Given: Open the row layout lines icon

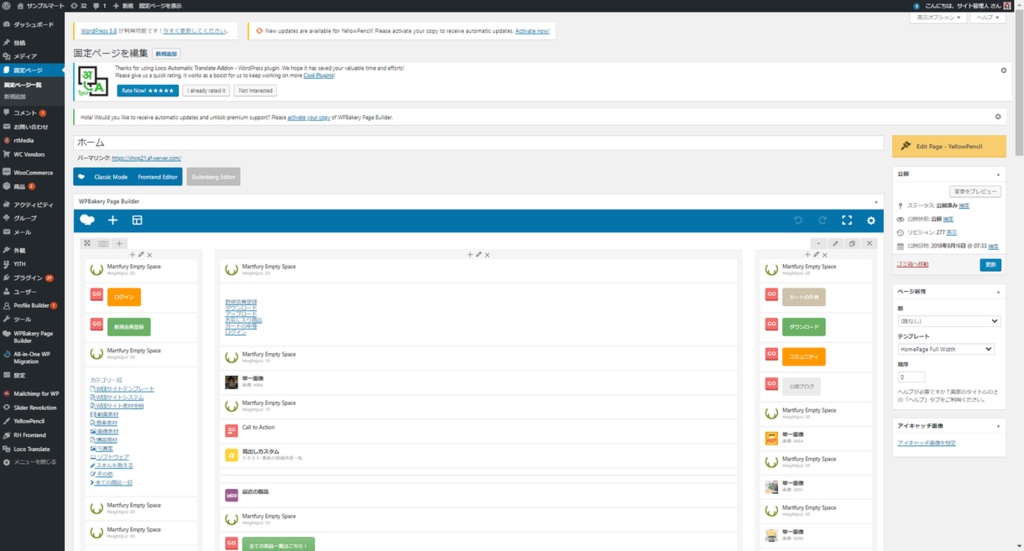Looking at the screenshot, I should pyautogui.click(x=103, y=244).
